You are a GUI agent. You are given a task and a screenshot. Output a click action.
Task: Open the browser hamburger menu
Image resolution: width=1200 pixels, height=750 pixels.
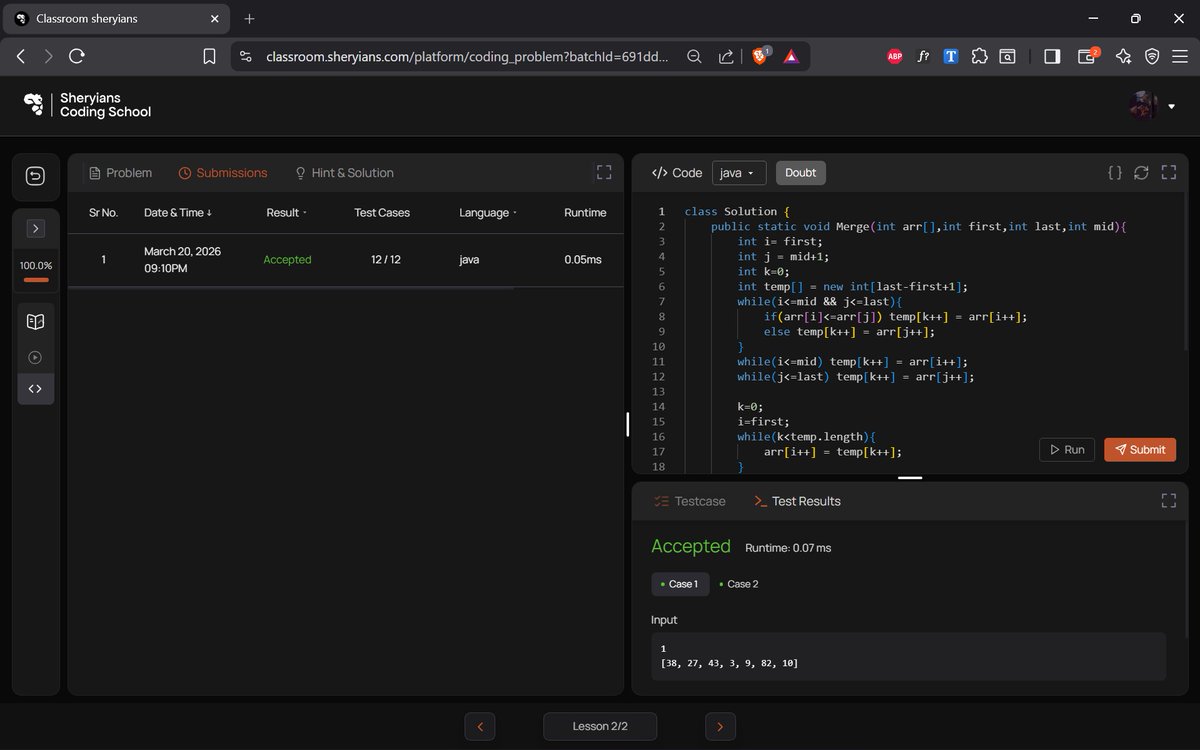point(1180,57)
